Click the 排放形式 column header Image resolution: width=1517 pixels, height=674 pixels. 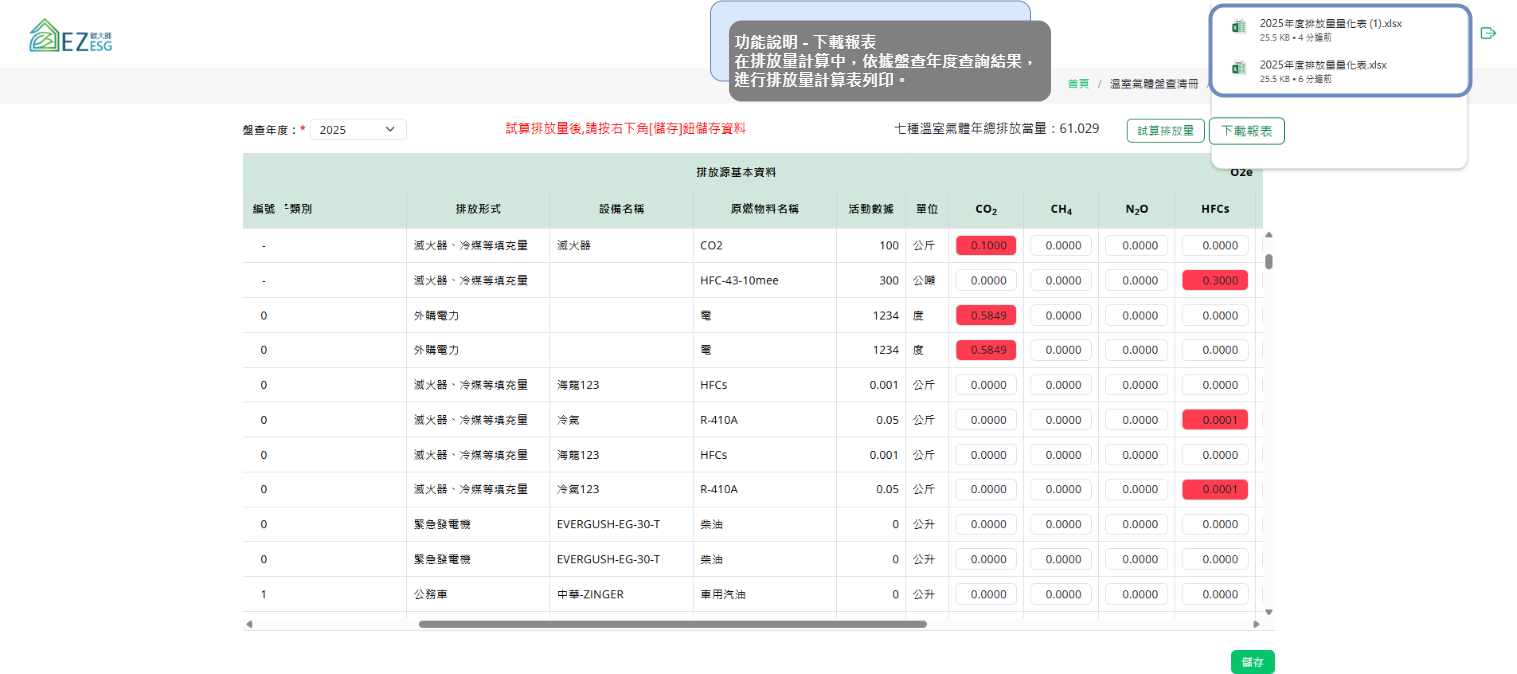pos(478,209)
